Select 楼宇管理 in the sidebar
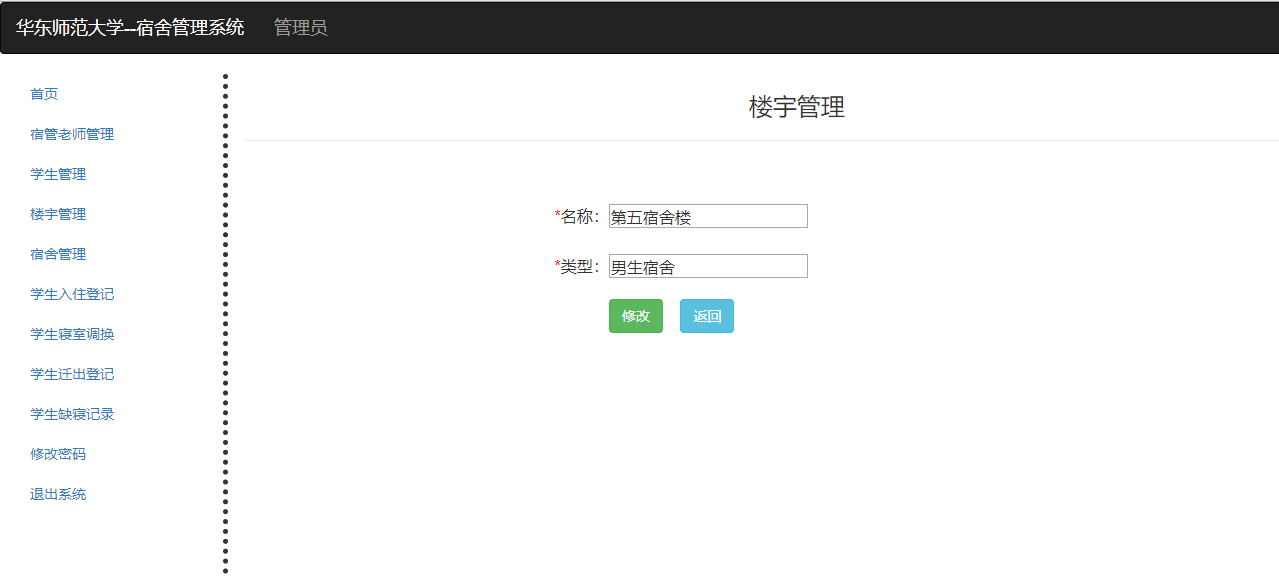 (x=58, y=214)
